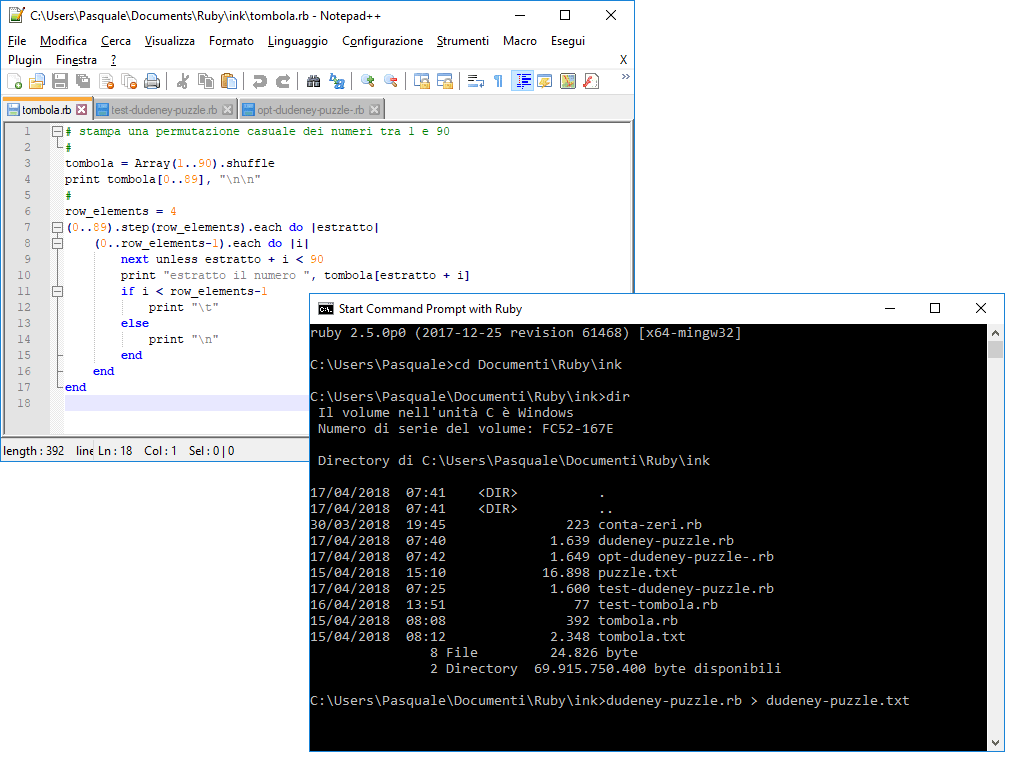Open the Formato menu
Image resolution: width=1015 pixels, height=761 pixels.
coord(231,41)
